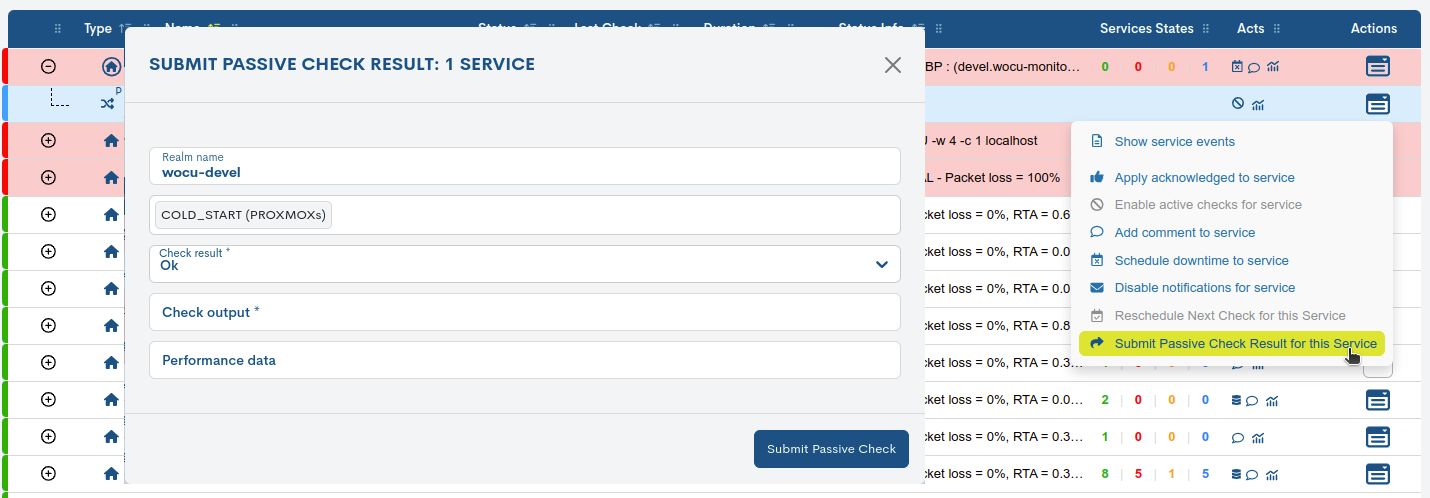Expand the host row with 1 OK service
Viewport: 1430px width, 498px height.
pyautogui.click(x=48, y=437)
